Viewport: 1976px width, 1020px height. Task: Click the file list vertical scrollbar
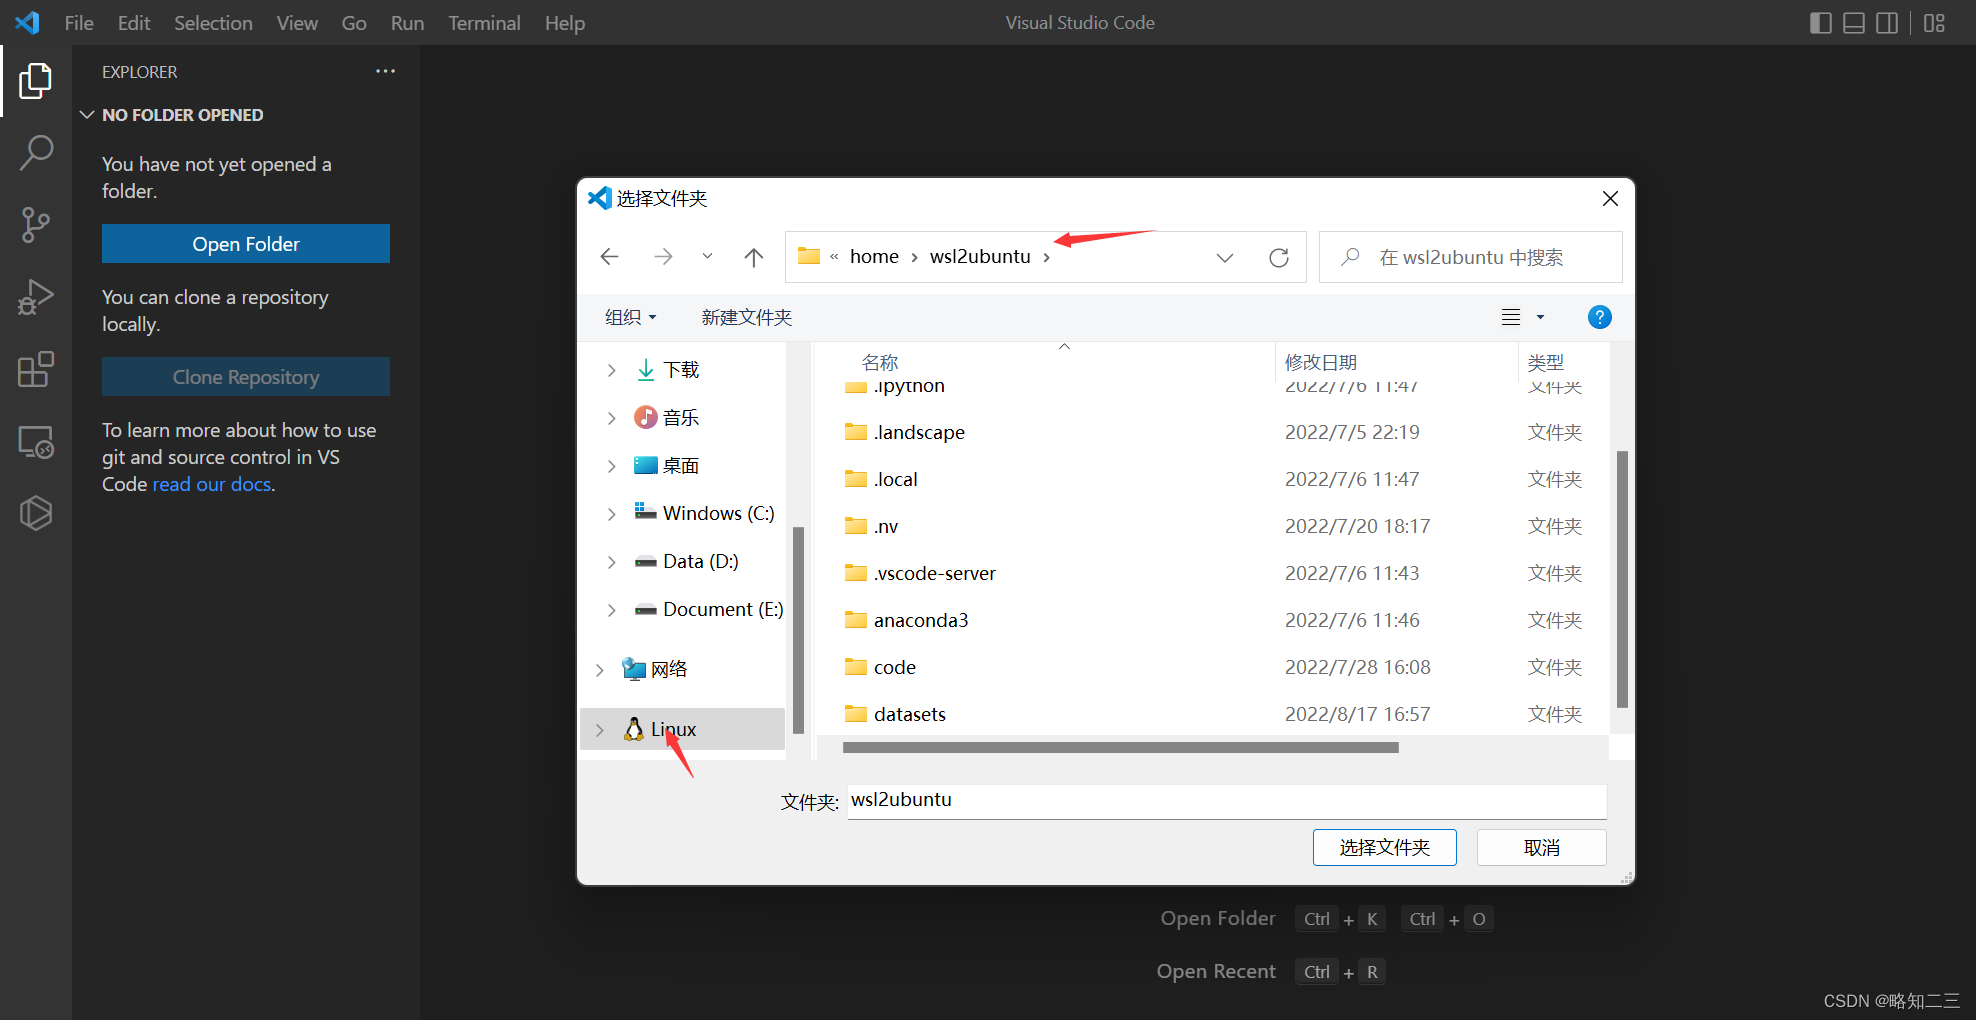pos(1622,579)
